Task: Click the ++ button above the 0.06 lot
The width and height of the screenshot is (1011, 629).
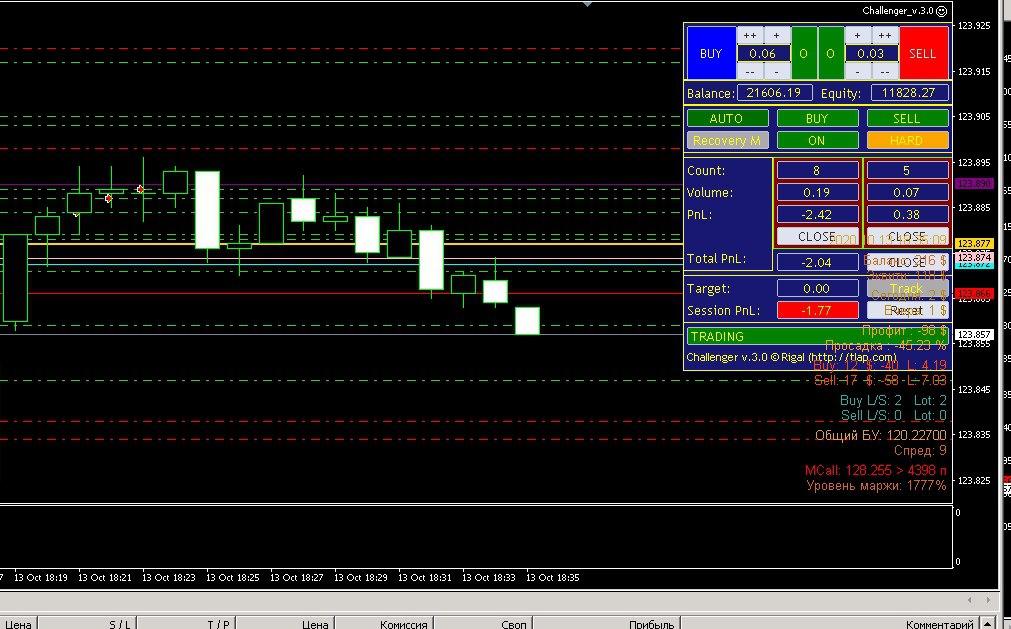Action: pyautogui.click(x=750, y=35)
